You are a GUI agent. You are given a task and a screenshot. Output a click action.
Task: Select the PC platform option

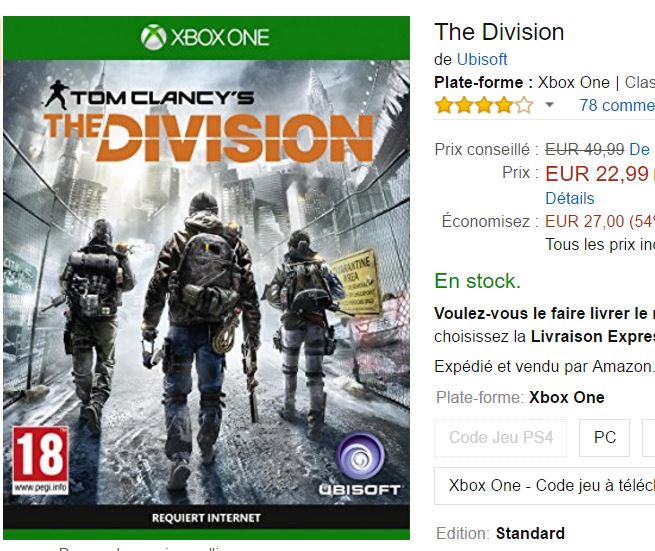(x=604, y=438)
